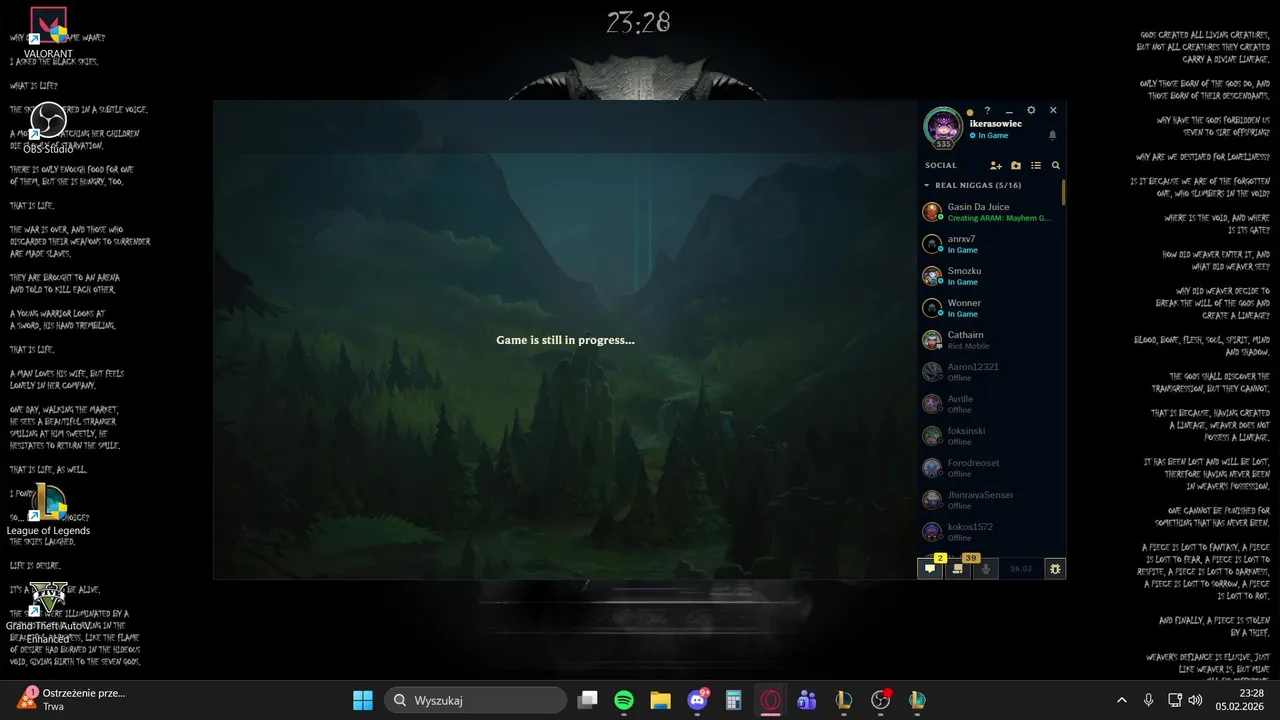The height and width of the screenshot is (720, 1280).
Task: Close the League client window
Action: point(1053,111)
